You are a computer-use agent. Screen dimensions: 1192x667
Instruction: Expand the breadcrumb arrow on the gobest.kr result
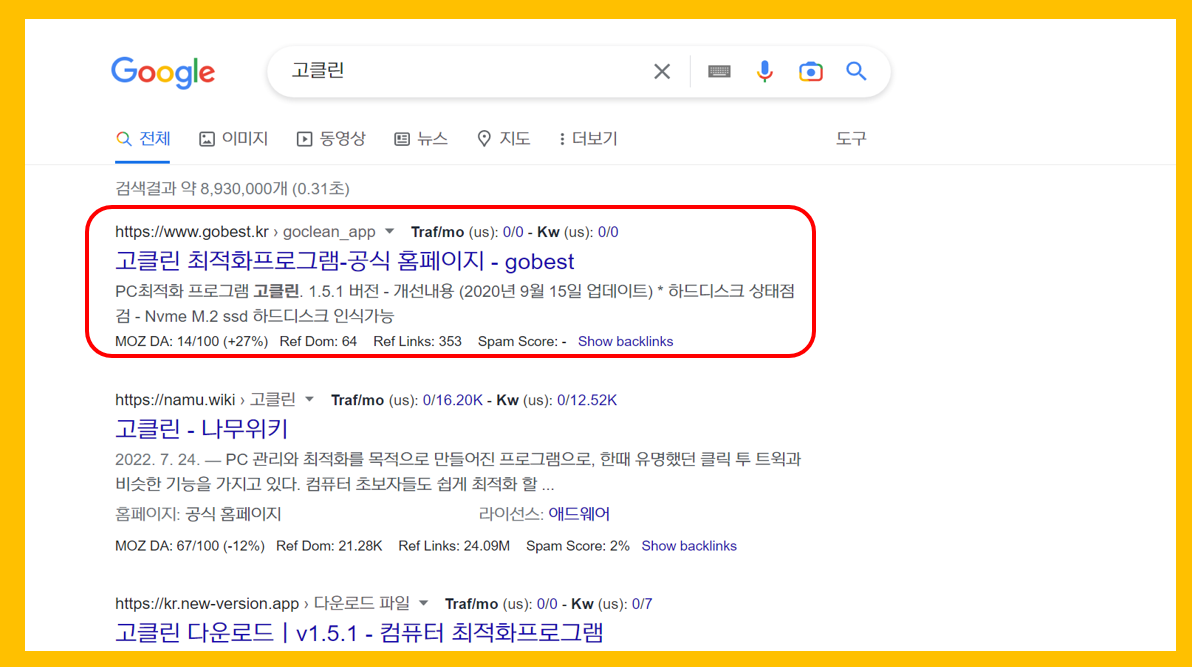point(390,231)
